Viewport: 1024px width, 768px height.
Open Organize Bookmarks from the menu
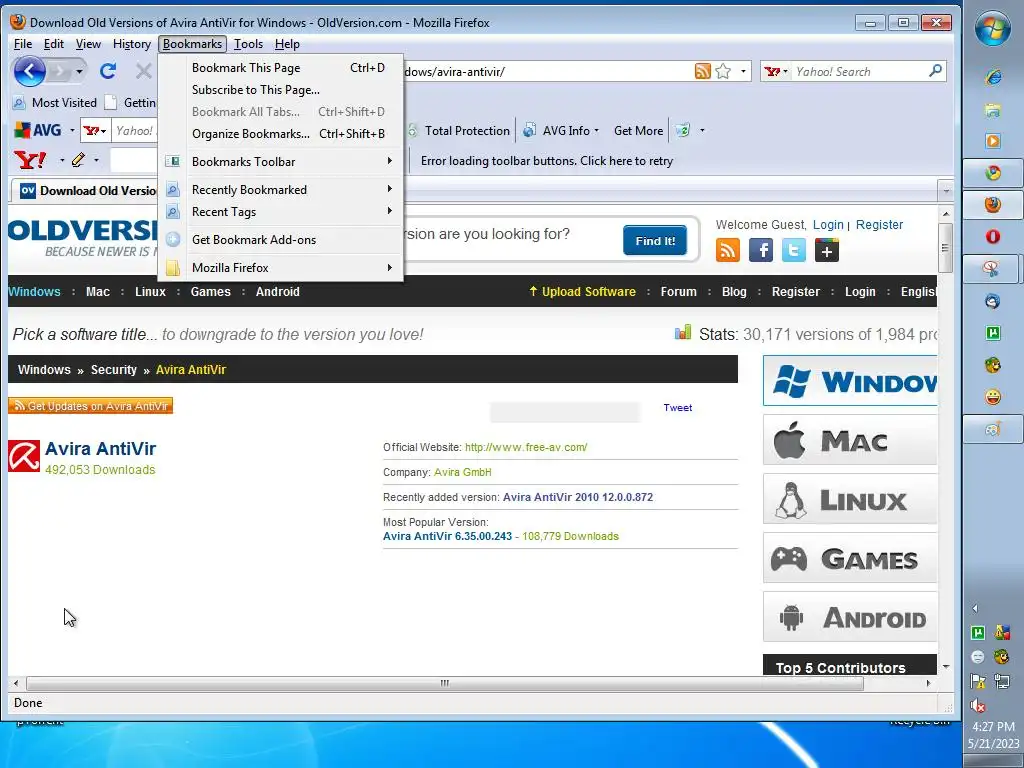point(281,134)
